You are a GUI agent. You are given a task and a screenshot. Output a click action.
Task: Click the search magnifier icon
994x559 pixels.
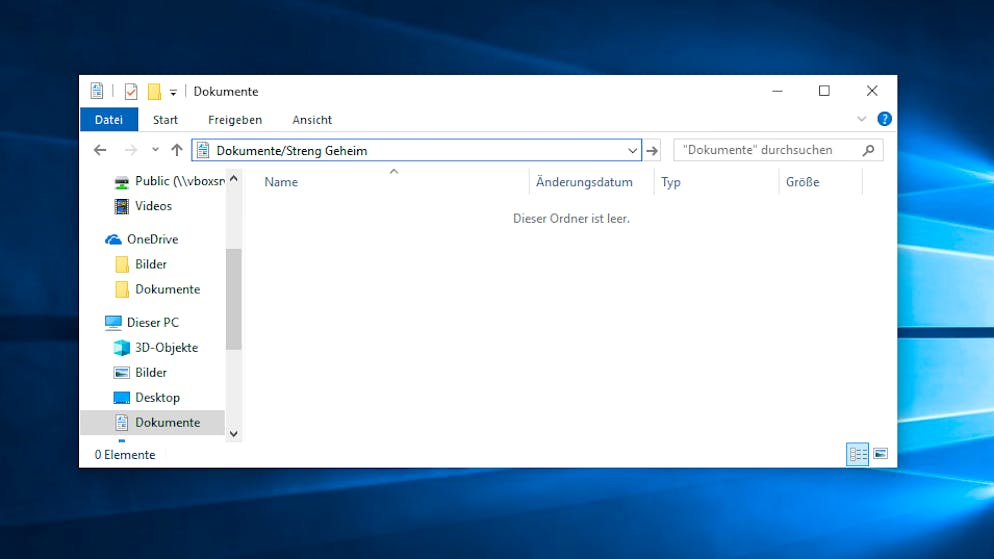coord(868,150)
